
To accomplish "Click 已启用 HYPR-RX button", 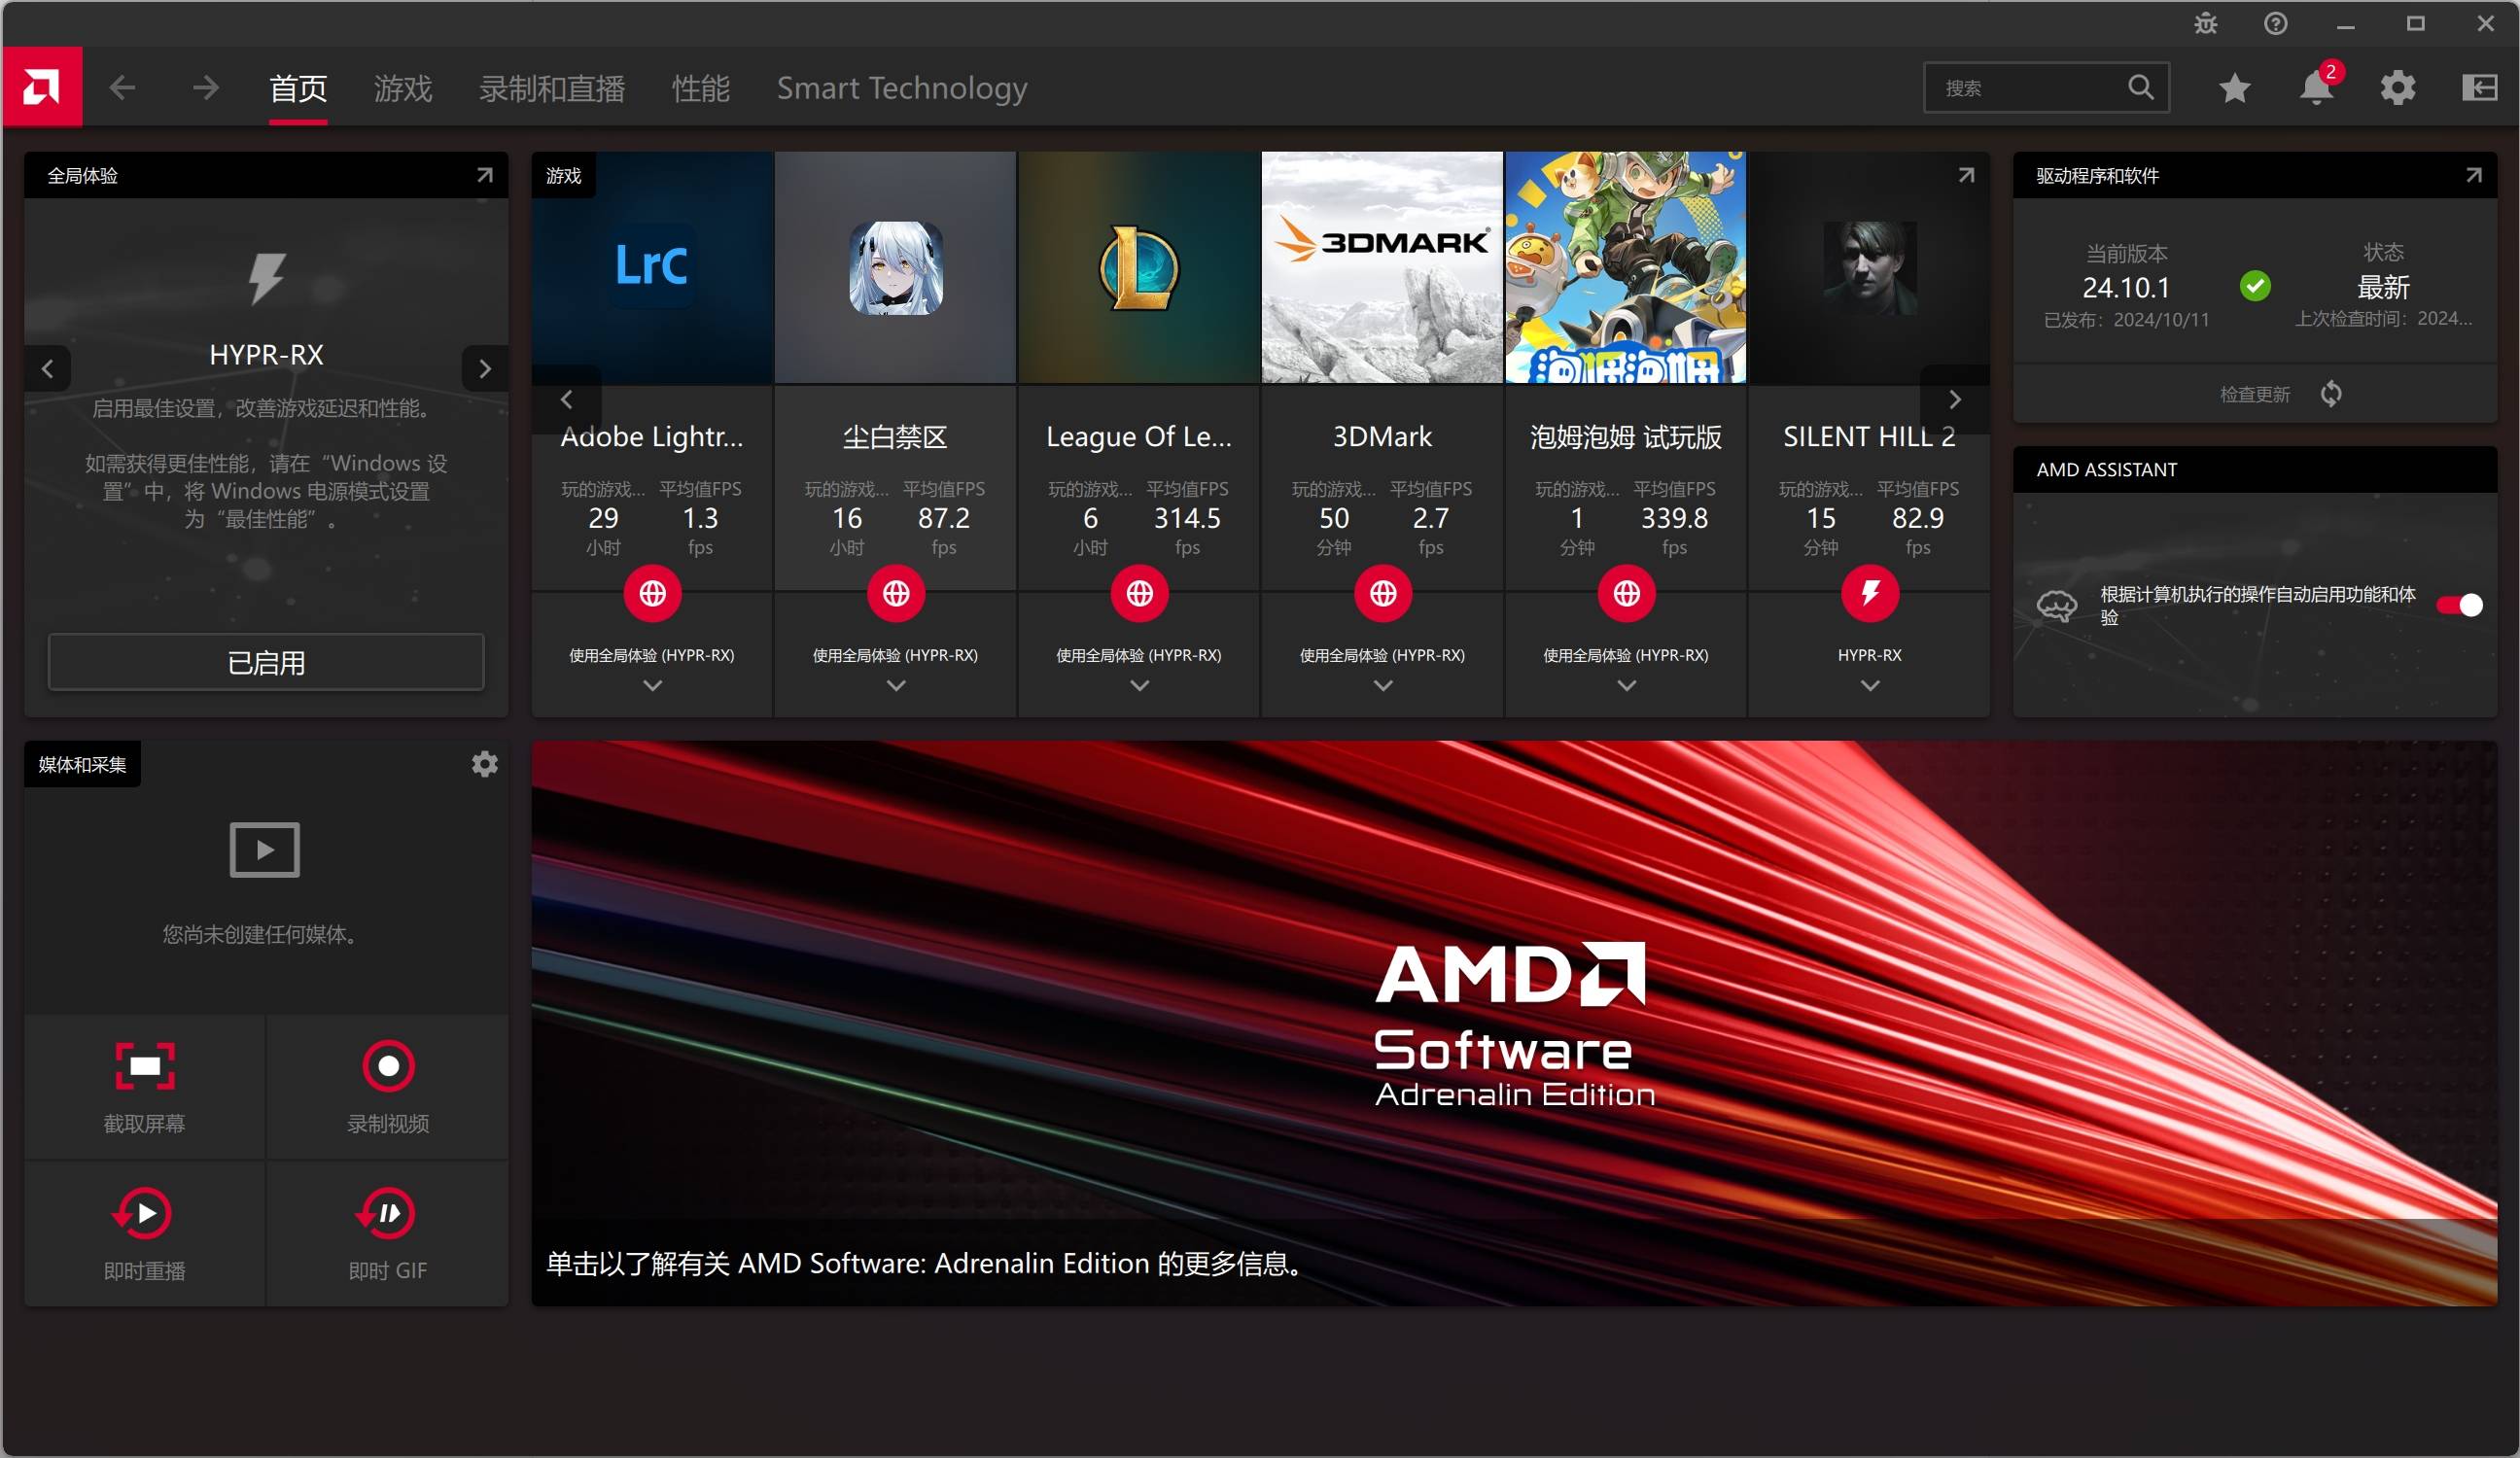I will (x=265, y=663).
